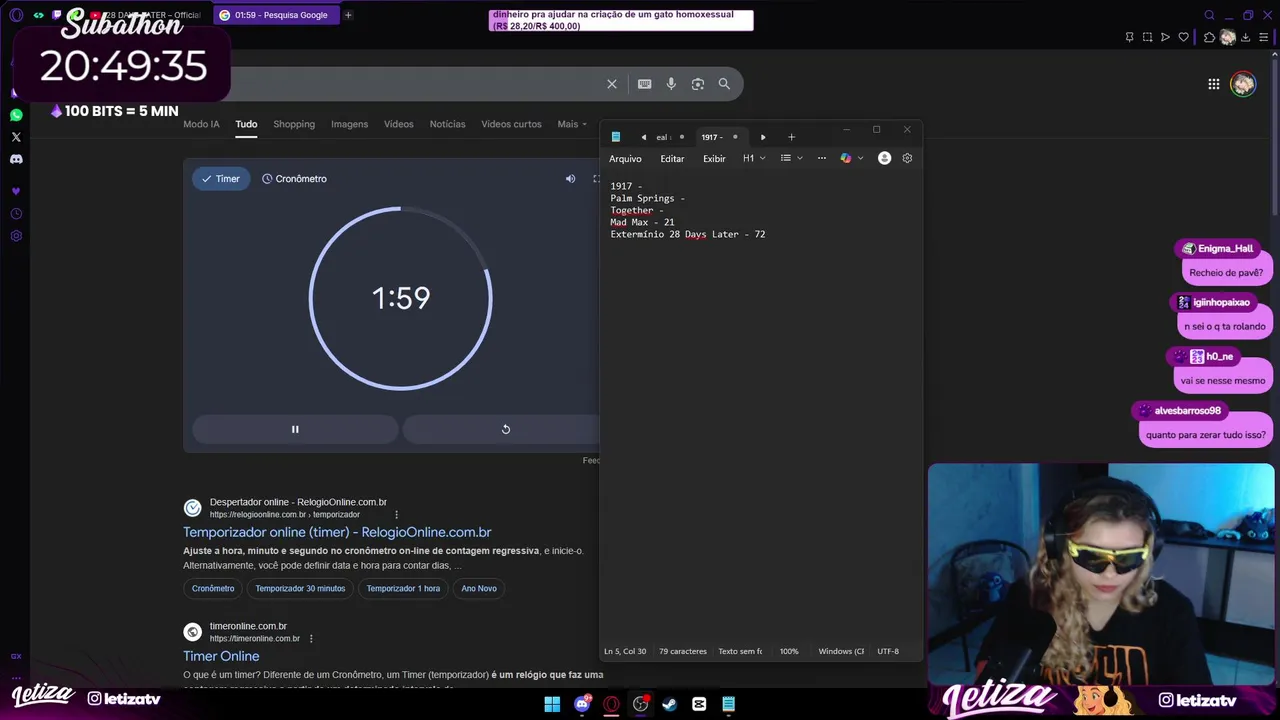Viewport: 1280px width, 720px height.
Task: Expand the Copilot dropdown arrow in Notepad
Action: click(x=860, y=158)
